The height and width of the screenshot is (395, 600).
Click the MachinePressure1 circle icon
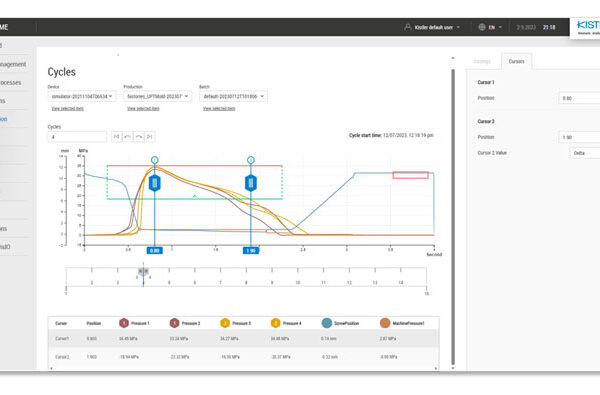pos(385,323)
